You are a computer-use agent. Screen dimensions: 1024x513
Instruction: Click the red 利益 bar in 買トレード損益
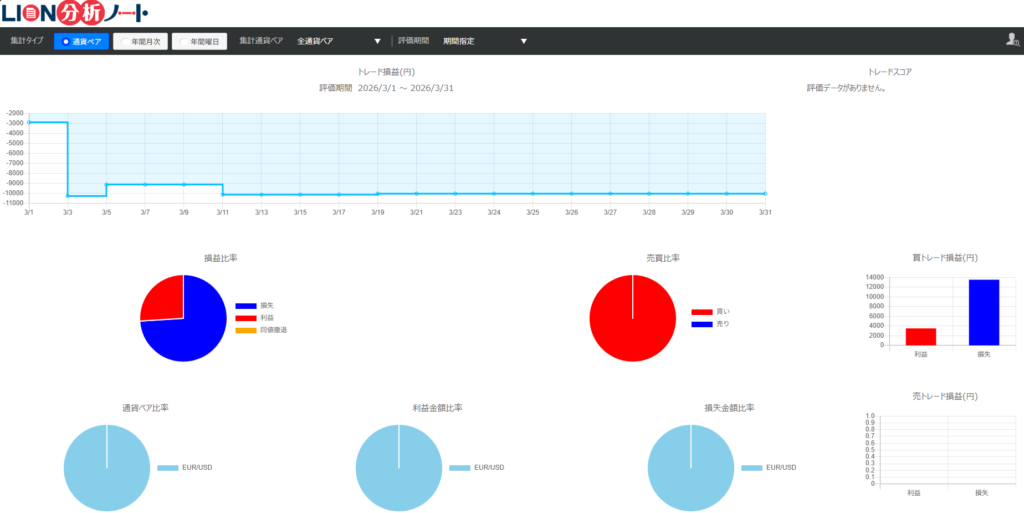click(920, 336)
